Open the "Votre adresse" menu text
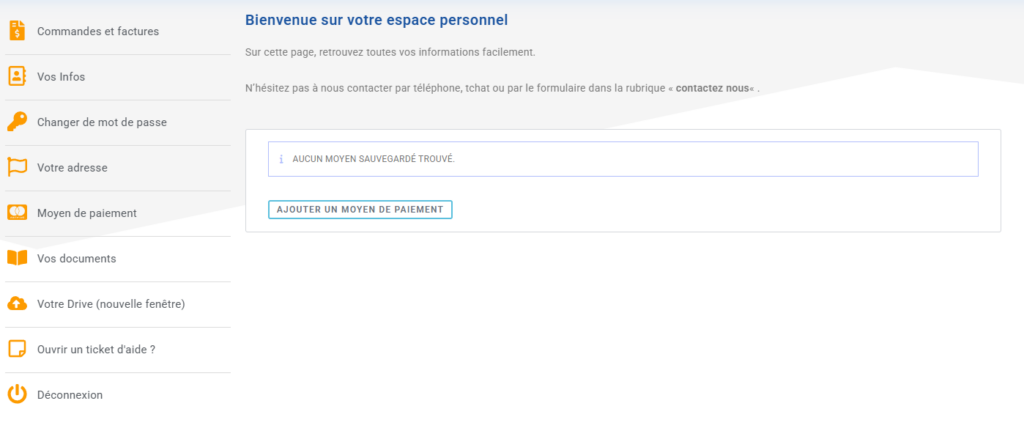 (72, 168)
